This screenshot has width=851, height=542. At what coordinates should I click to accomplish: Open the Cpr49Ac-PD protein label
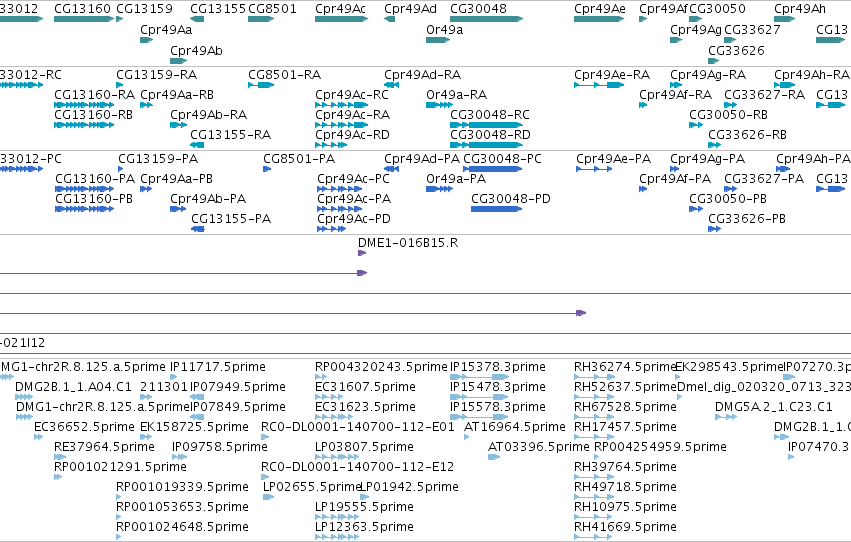point(354,219)
